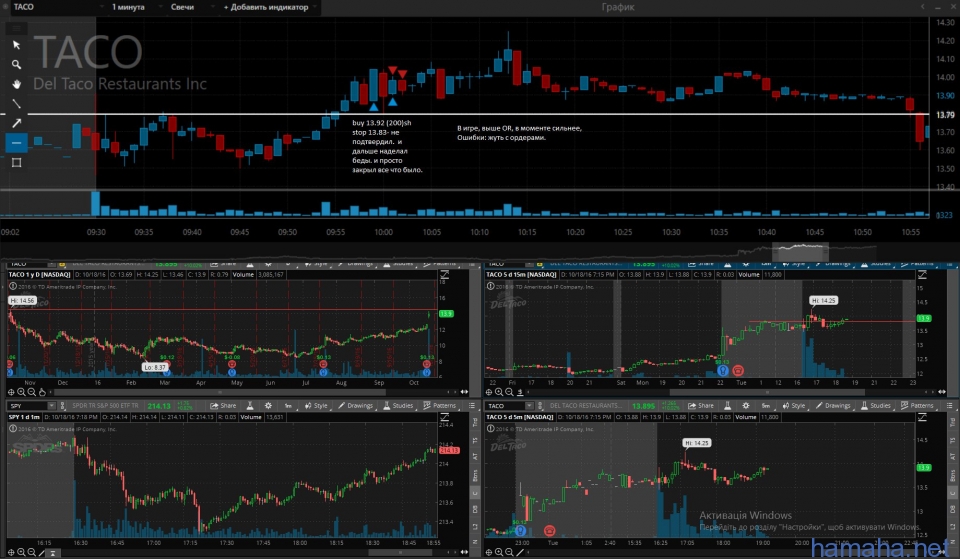Click zoom-in magnifier under TACO 15m chart

click(499, 392)
